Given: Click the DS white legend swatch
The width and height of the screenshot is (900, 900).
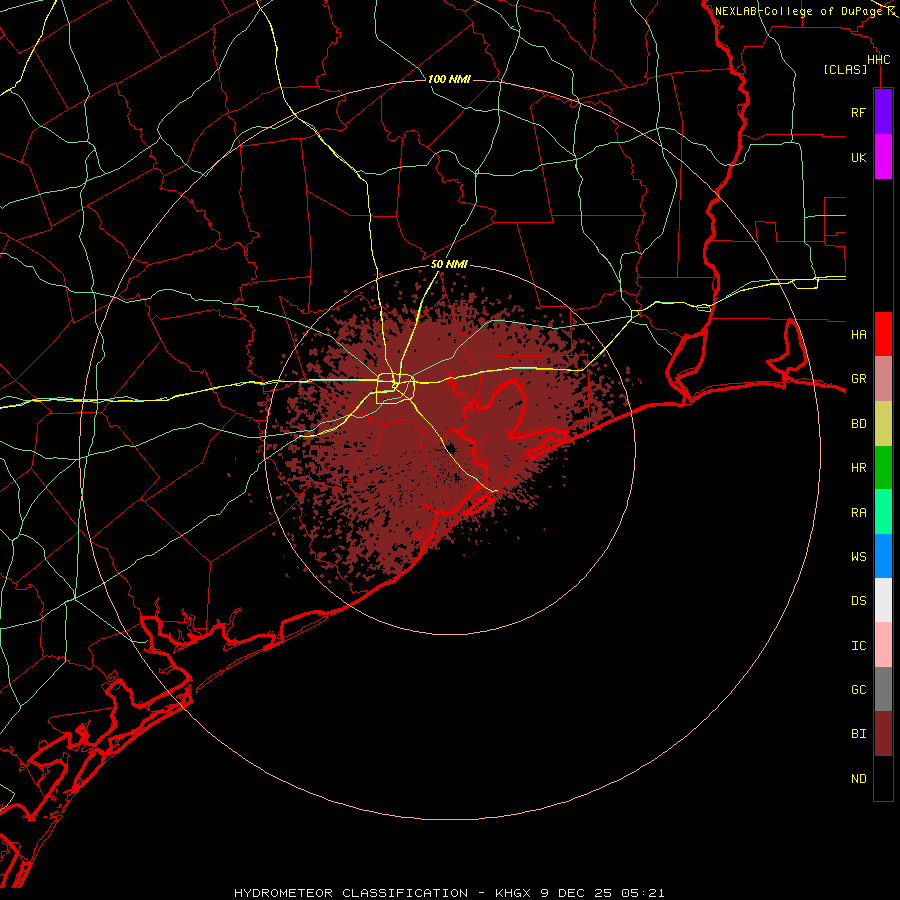Looking at the screenshot, I should tap(883, 600).
